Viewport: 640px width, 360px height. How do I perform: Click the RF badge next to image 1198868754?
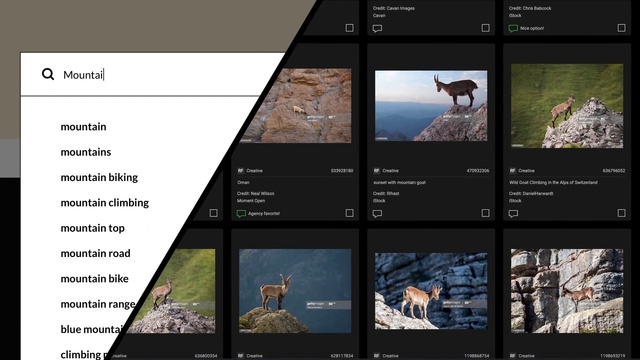tap(376, 356)
